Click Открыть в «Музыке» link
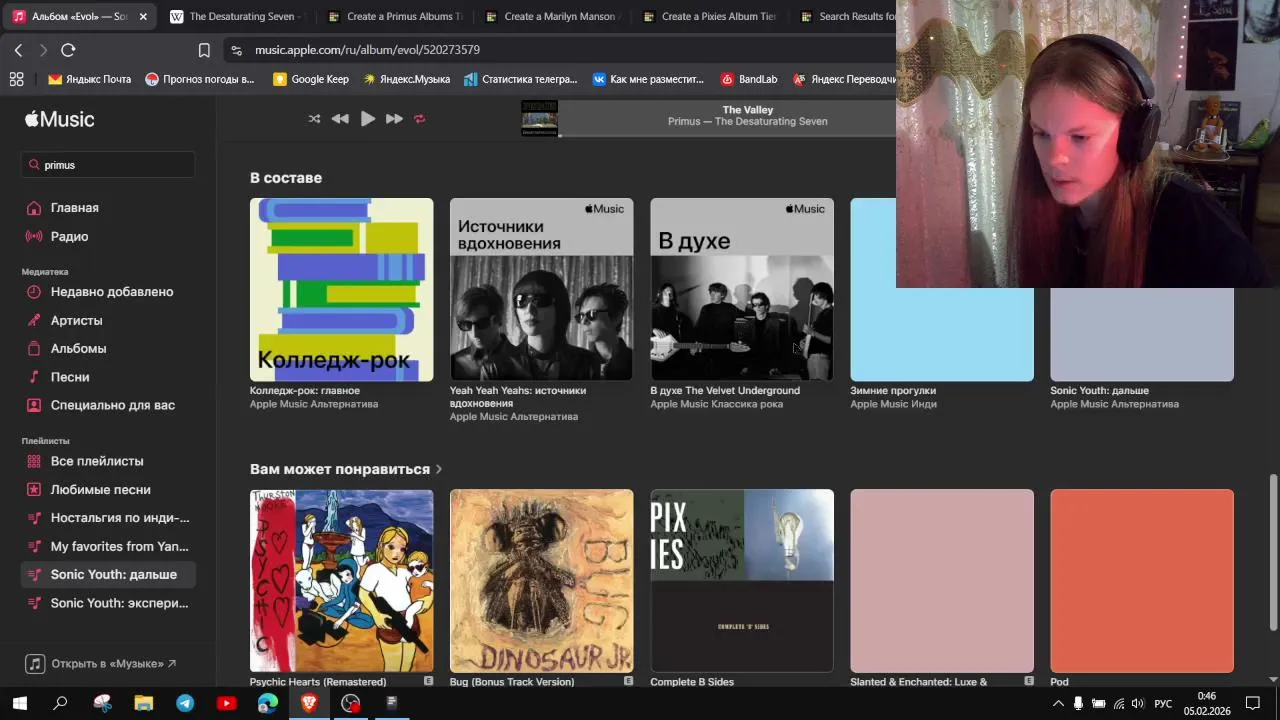Image resolution: width=1280 pixels, height=720 pixels. [101, 664]
